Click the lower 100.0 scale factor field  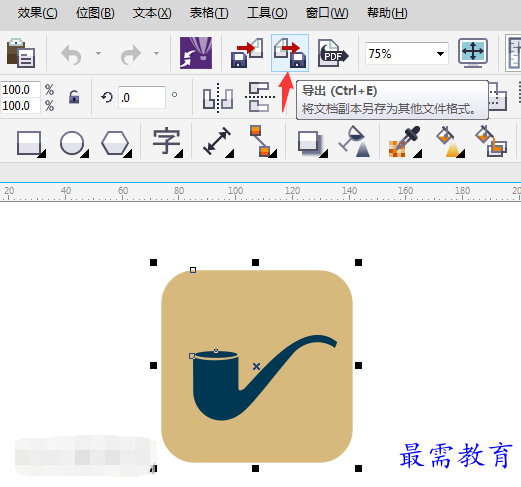click(x=20, y=106)
